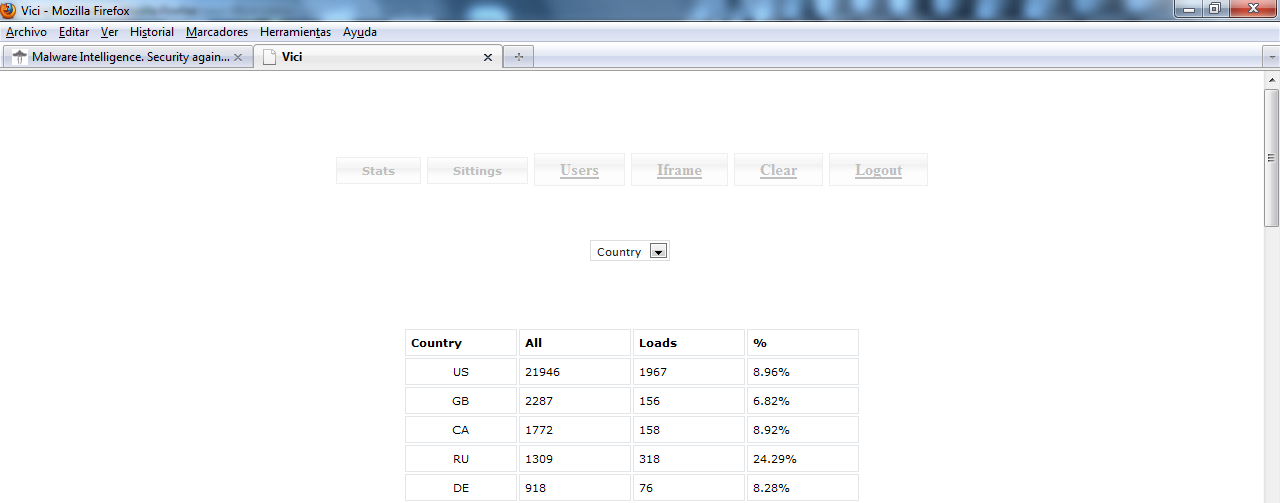Click the Firefox logo in title bar

coord(9,10)
